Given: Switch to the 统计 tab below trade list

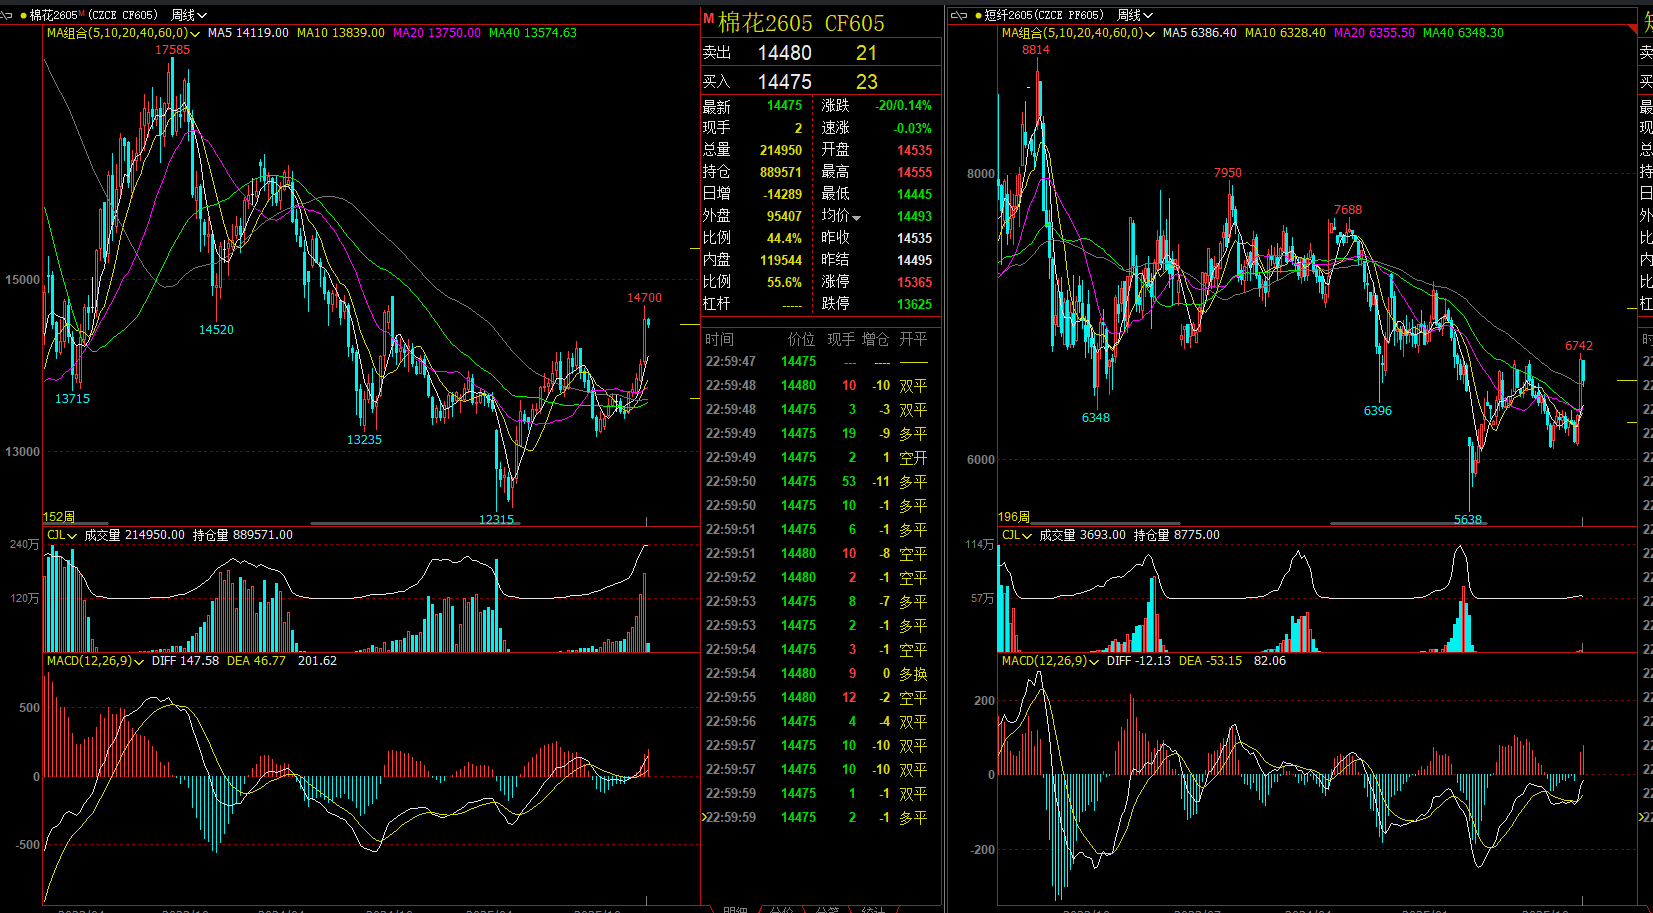Looking at the screenshot, I should pos(873,909).
